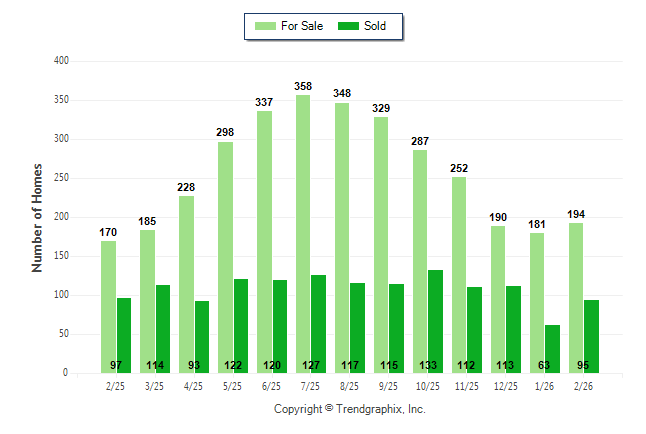The width and height of the screenshot is (646, 434).
Task: Click the 10/25 Sold bar showing 133
Action: coord(436,321)
